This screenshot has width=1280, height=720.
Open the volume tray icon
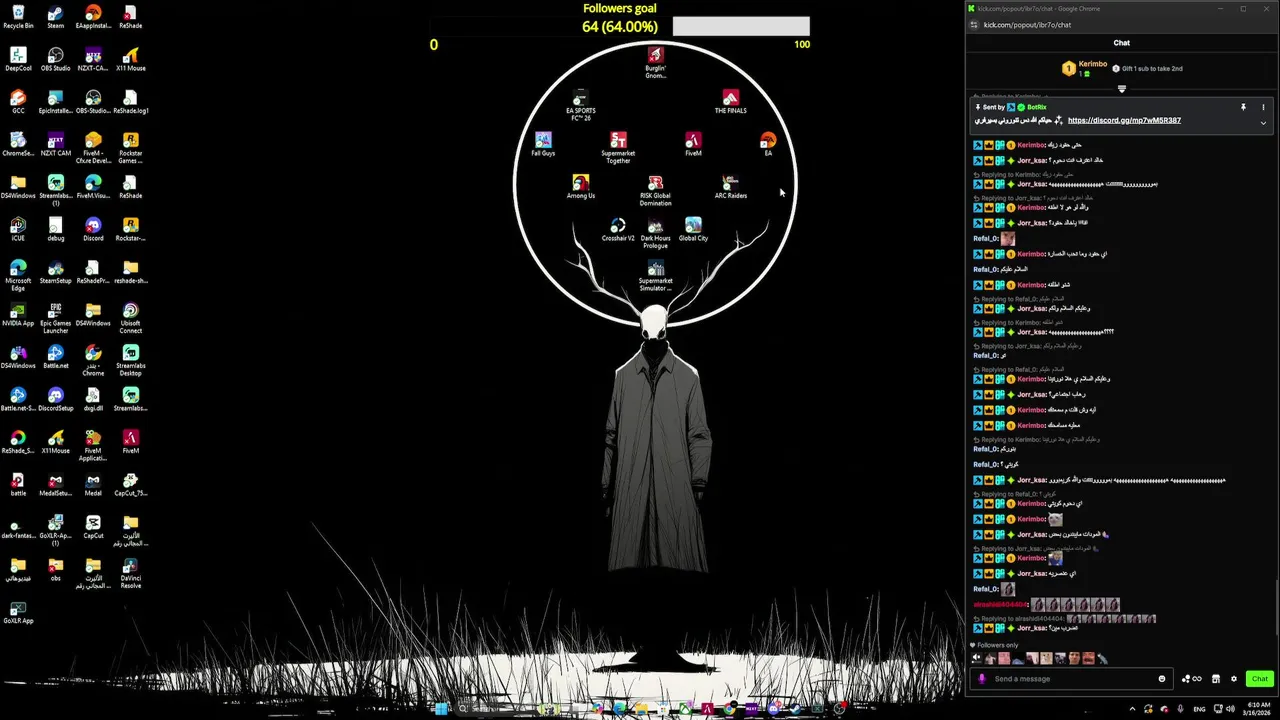pyautogui.click(x=1230, y=708)
